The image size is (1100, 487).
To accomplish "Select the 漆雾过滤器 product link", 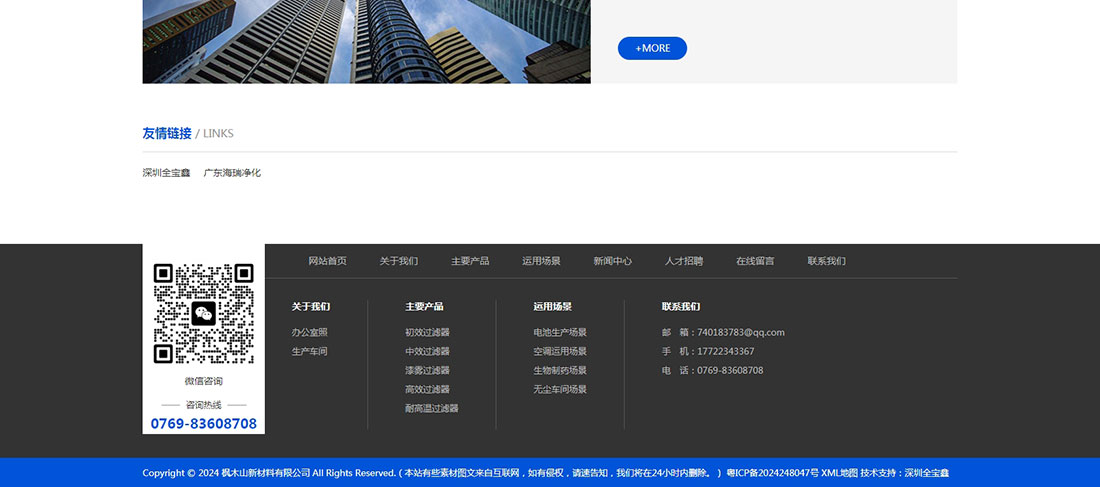I will (427, 370).
